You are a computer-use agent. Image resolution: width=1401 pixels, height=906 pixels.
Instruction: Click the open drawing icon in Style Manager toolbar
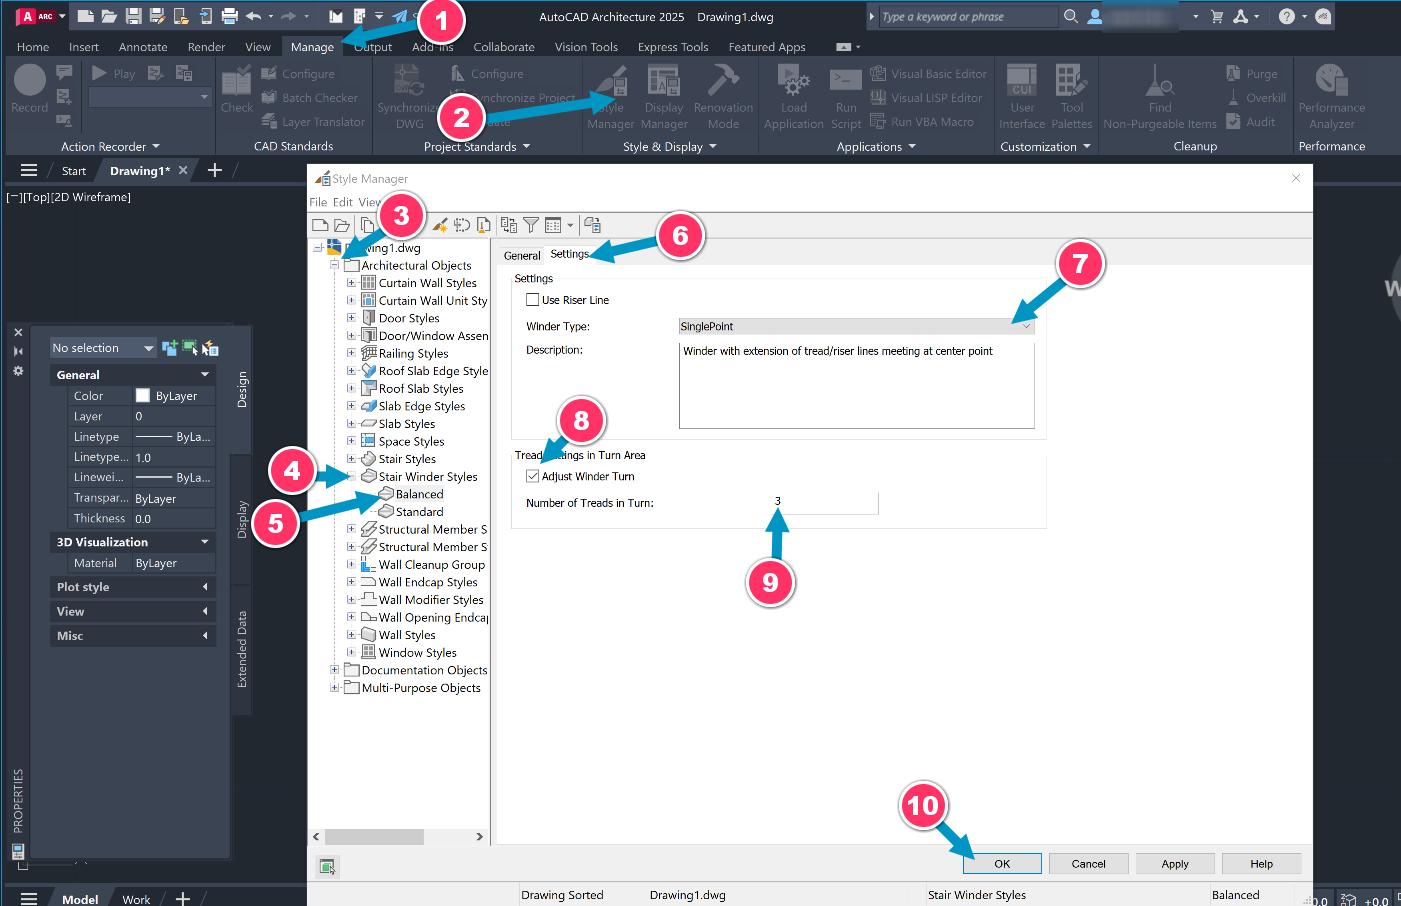click(342, 225)
